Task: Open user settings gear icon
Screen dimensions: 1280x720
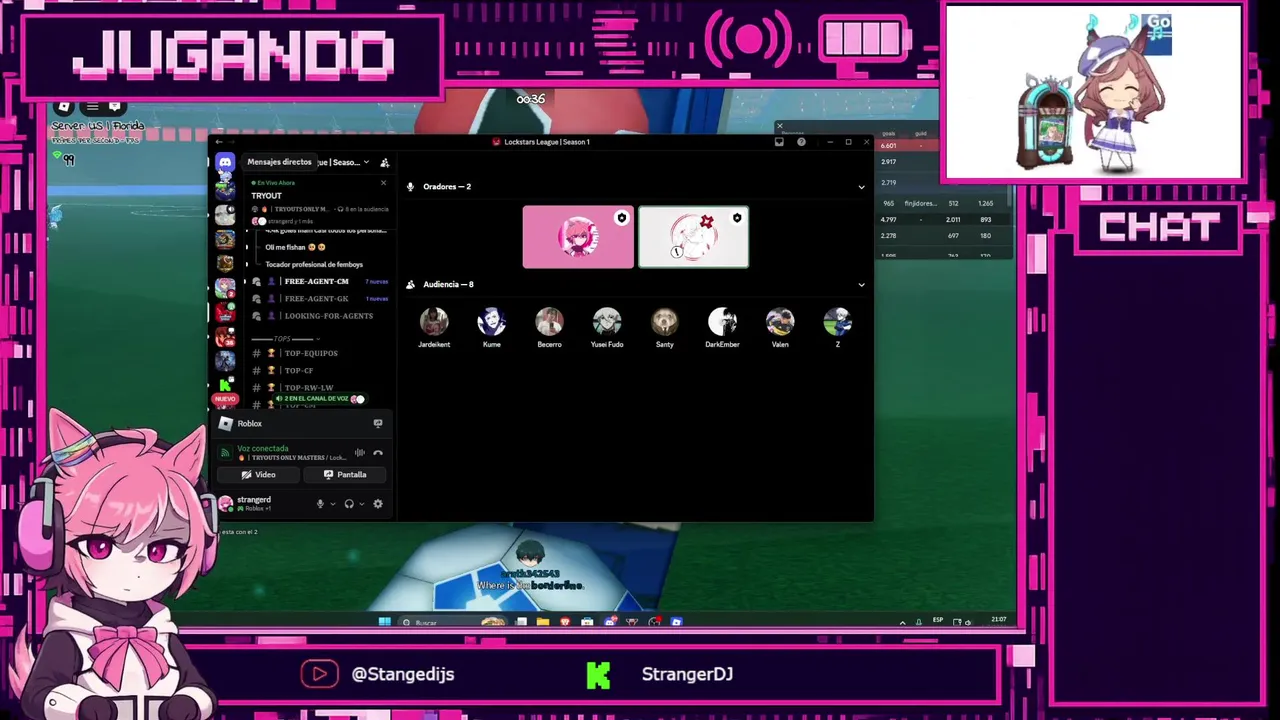Action: click(378, 504)
